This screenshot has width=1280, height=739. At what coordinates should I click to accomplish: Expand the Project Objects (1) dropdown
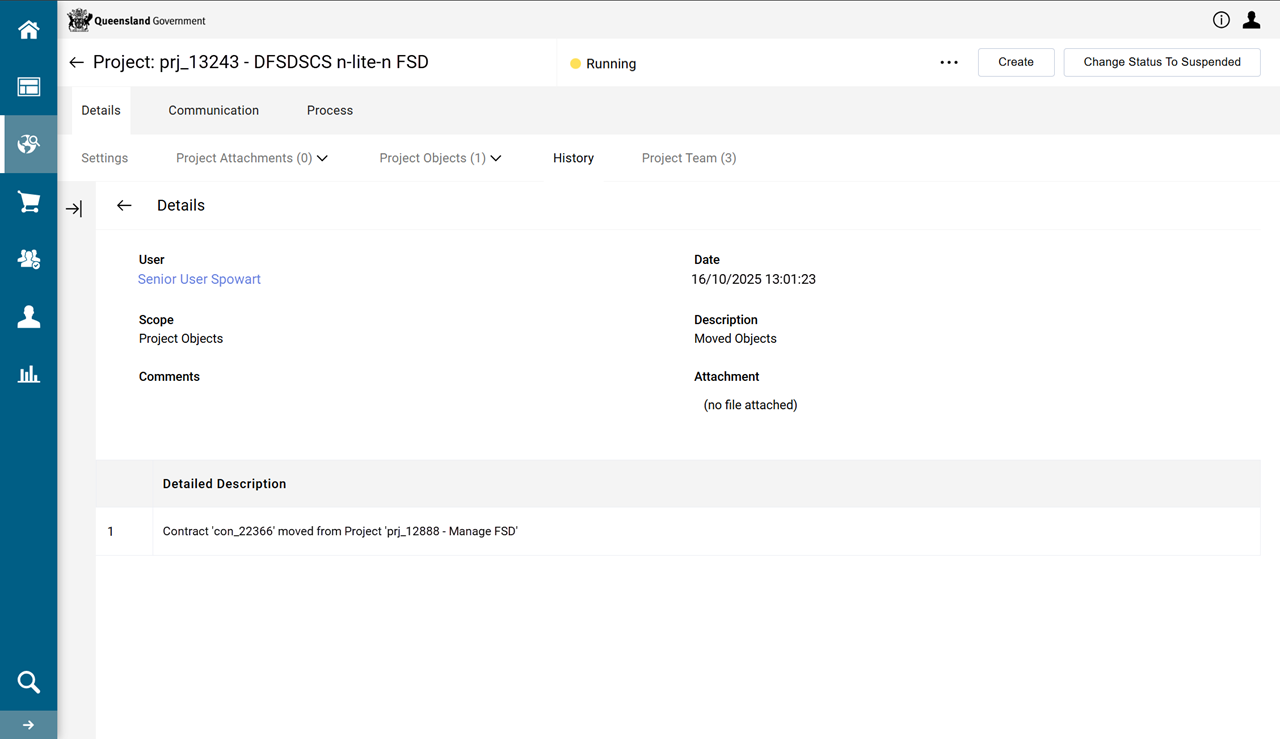tap(440, 158)
